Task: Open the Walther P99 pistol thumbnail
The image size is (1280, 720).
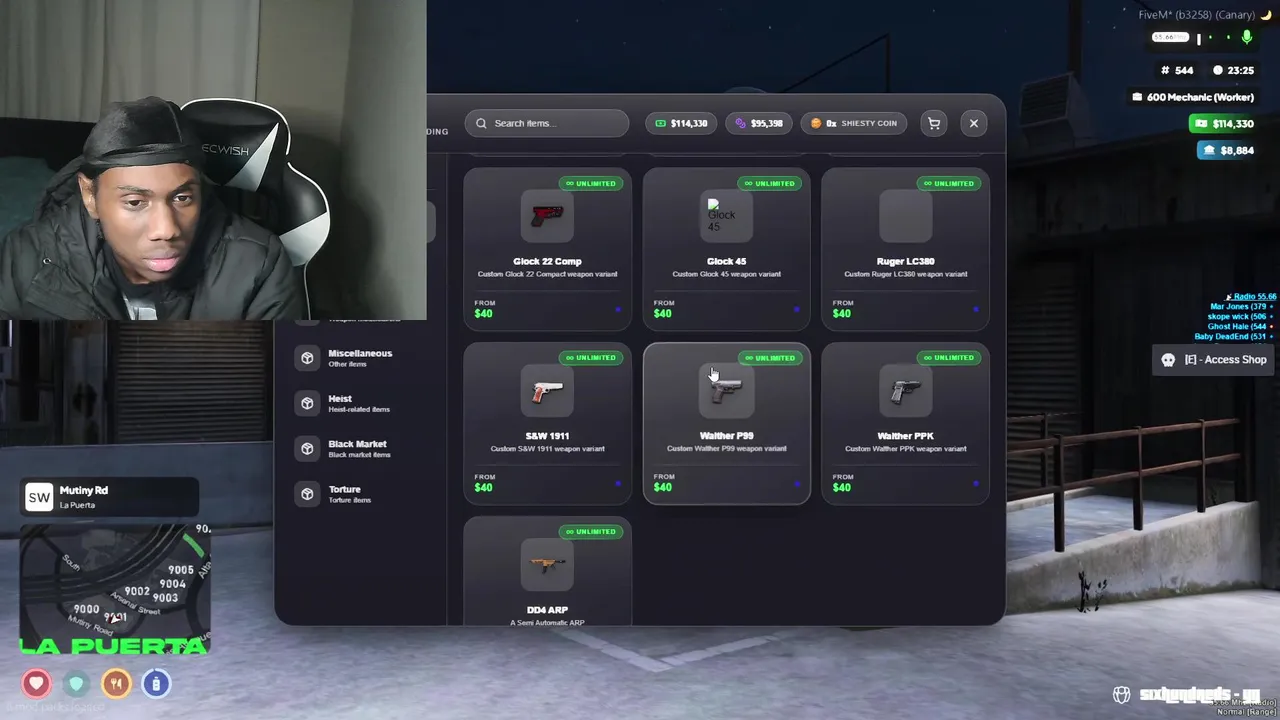Action: click(x=726, y=390)
